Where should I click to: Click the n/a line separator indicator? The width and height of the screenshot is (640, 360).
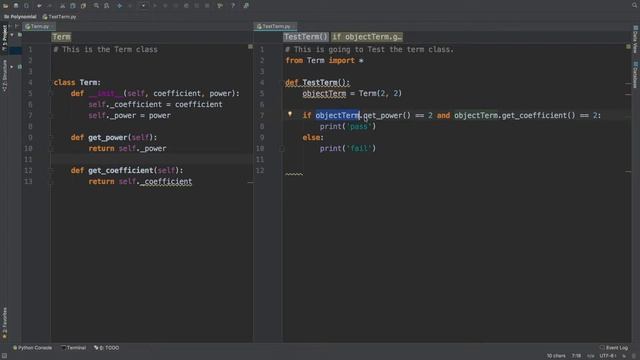[590, 356]
